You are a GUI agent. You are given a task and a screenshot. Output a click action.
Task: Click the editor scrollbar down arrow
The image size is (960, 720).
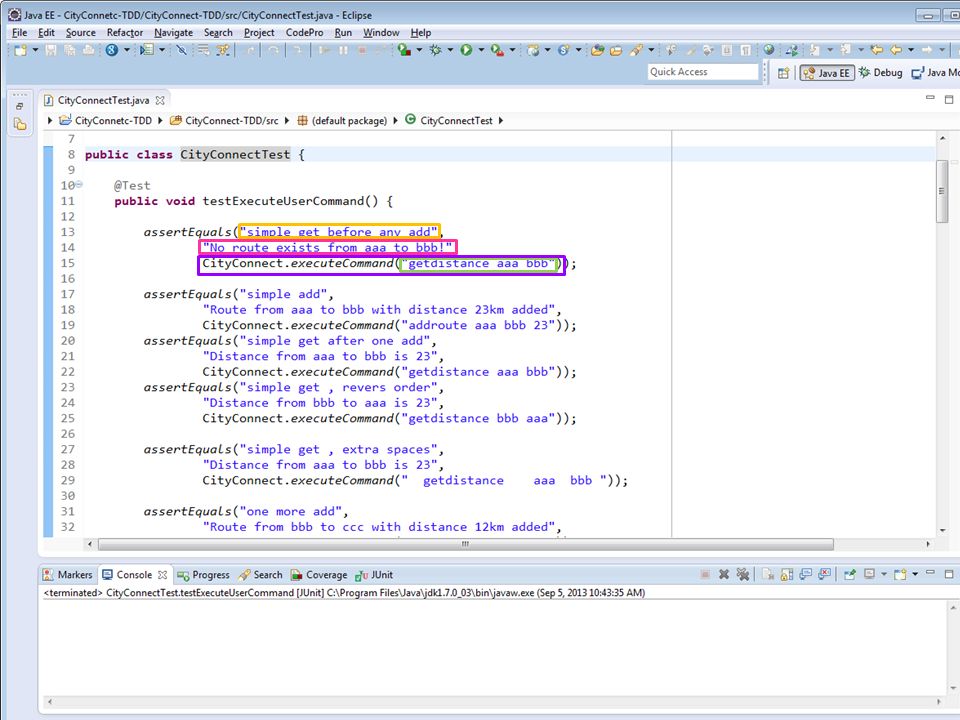942,530
